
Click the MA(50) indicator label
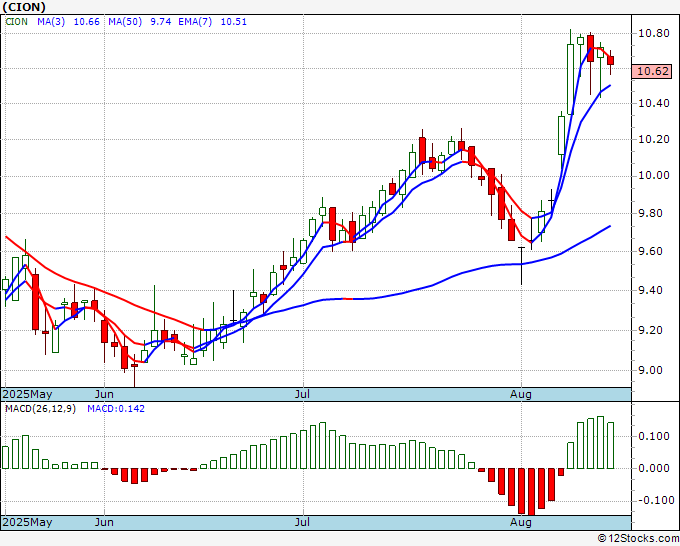(x=125, y=22)
